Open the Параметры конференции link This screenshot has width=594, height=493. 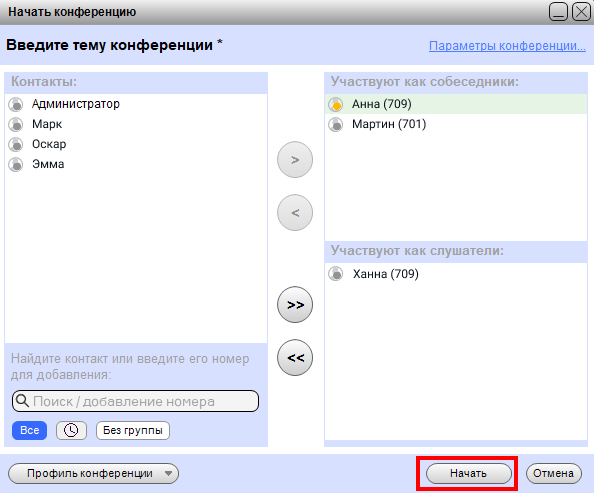click(507, 46)
